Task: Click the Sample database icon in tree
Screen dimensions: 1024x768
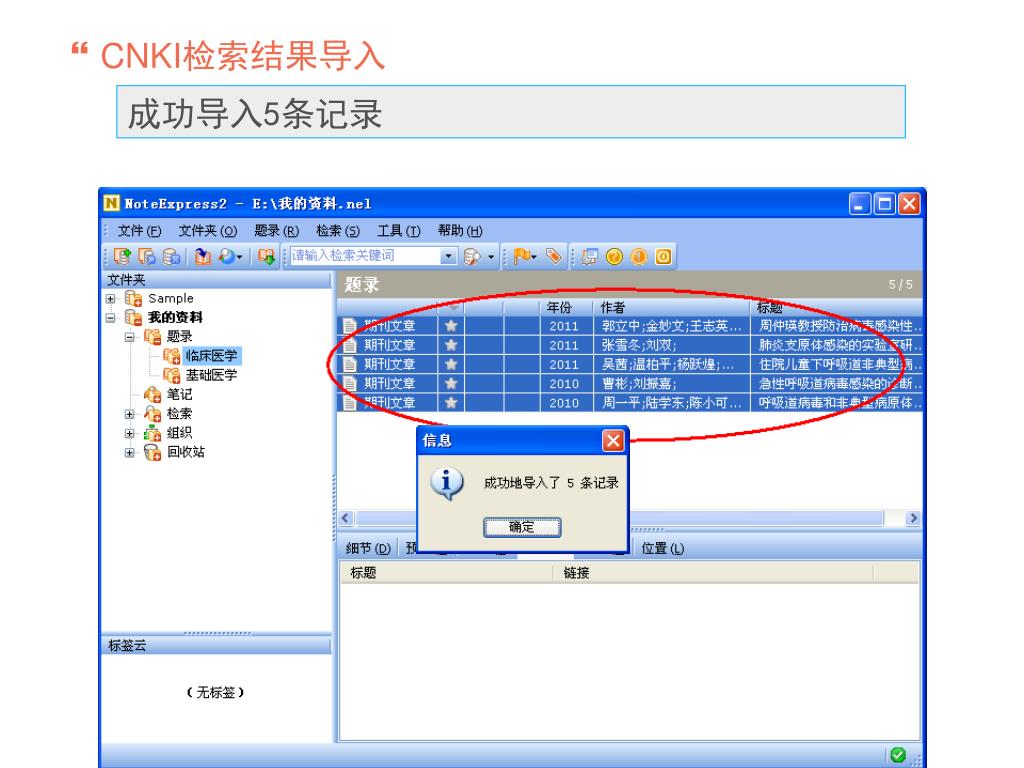Action: (133, 298)
